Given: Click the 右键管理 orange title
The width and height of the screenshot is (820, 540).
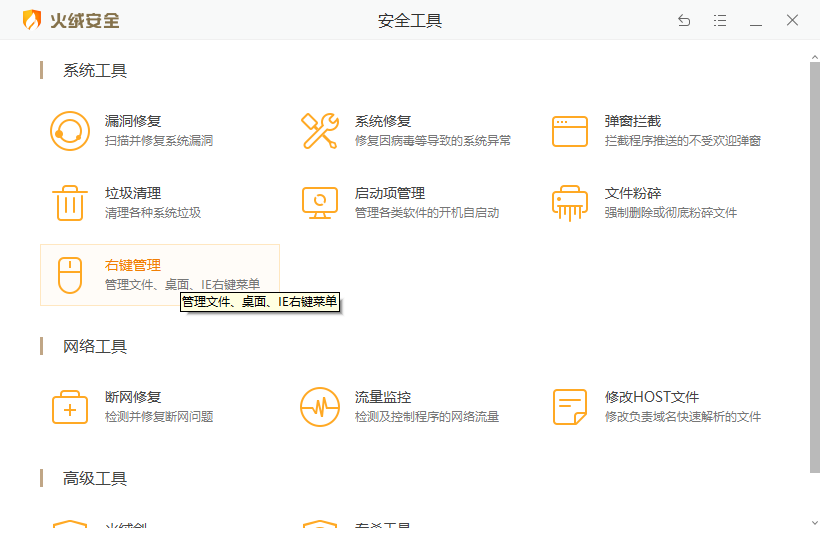Looking at the screenshot, I should (x=133, y=266).
